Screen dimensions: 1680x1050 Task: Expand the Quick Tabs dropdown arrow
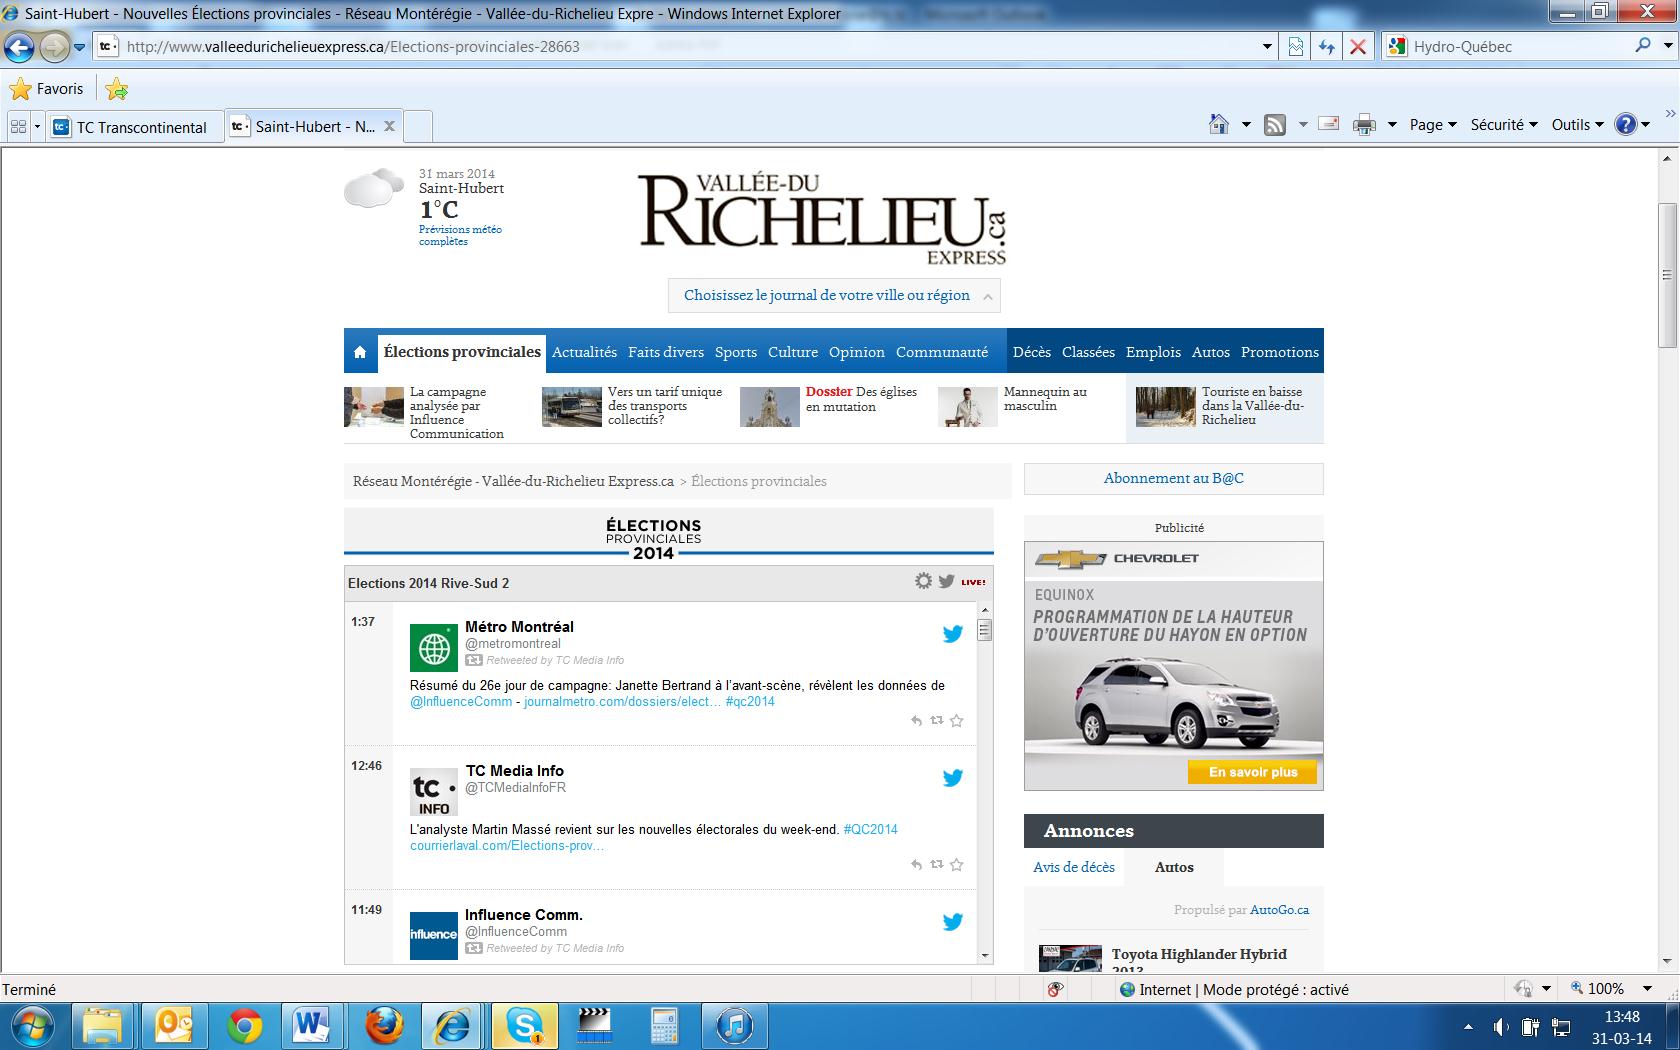[37, 127]
